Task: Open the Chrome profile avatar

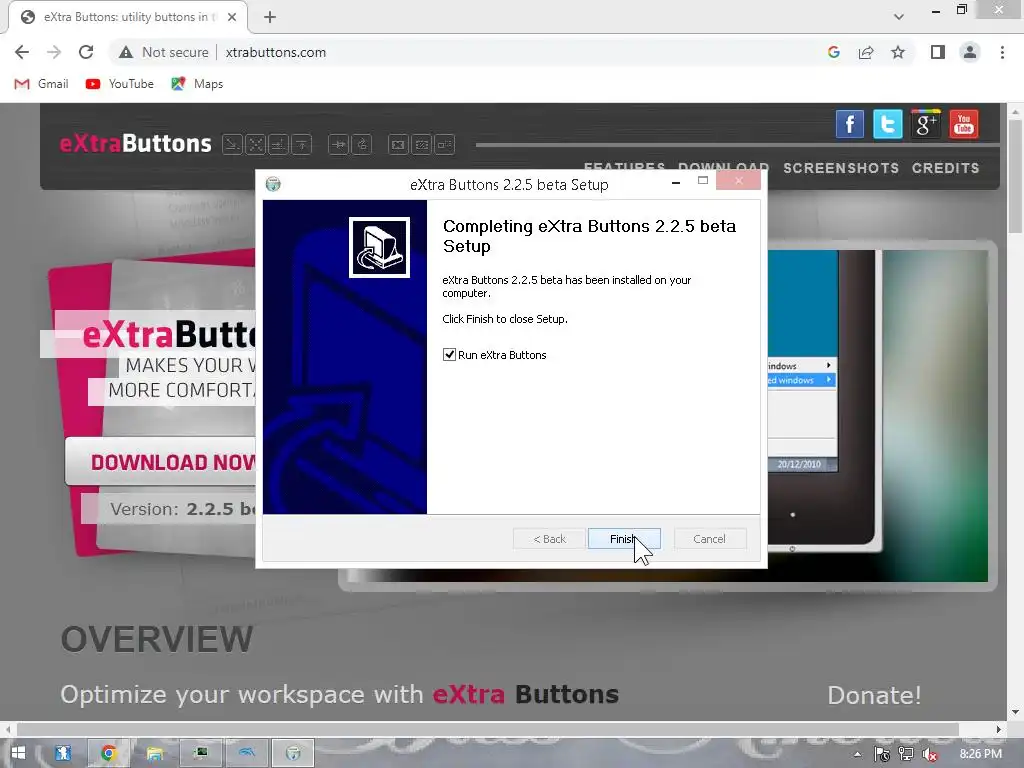Action: point(970,52)
